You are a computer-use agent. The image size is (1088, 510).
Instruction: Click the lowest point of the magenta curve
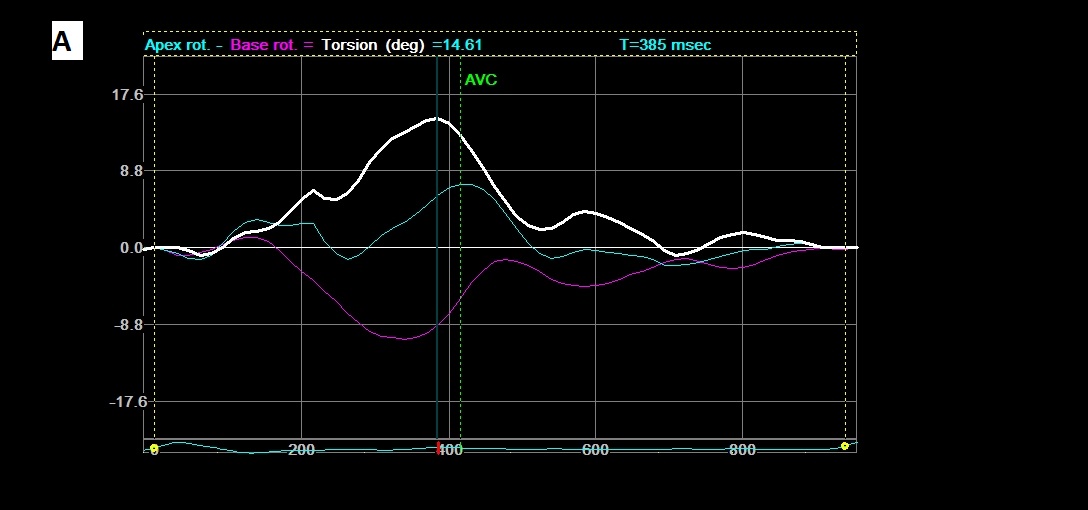coord(403,339)
